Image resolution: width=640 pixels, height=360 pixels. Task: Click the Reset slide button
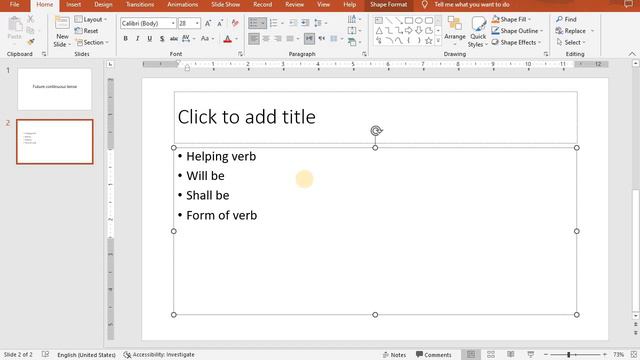[x=87, y=31]
